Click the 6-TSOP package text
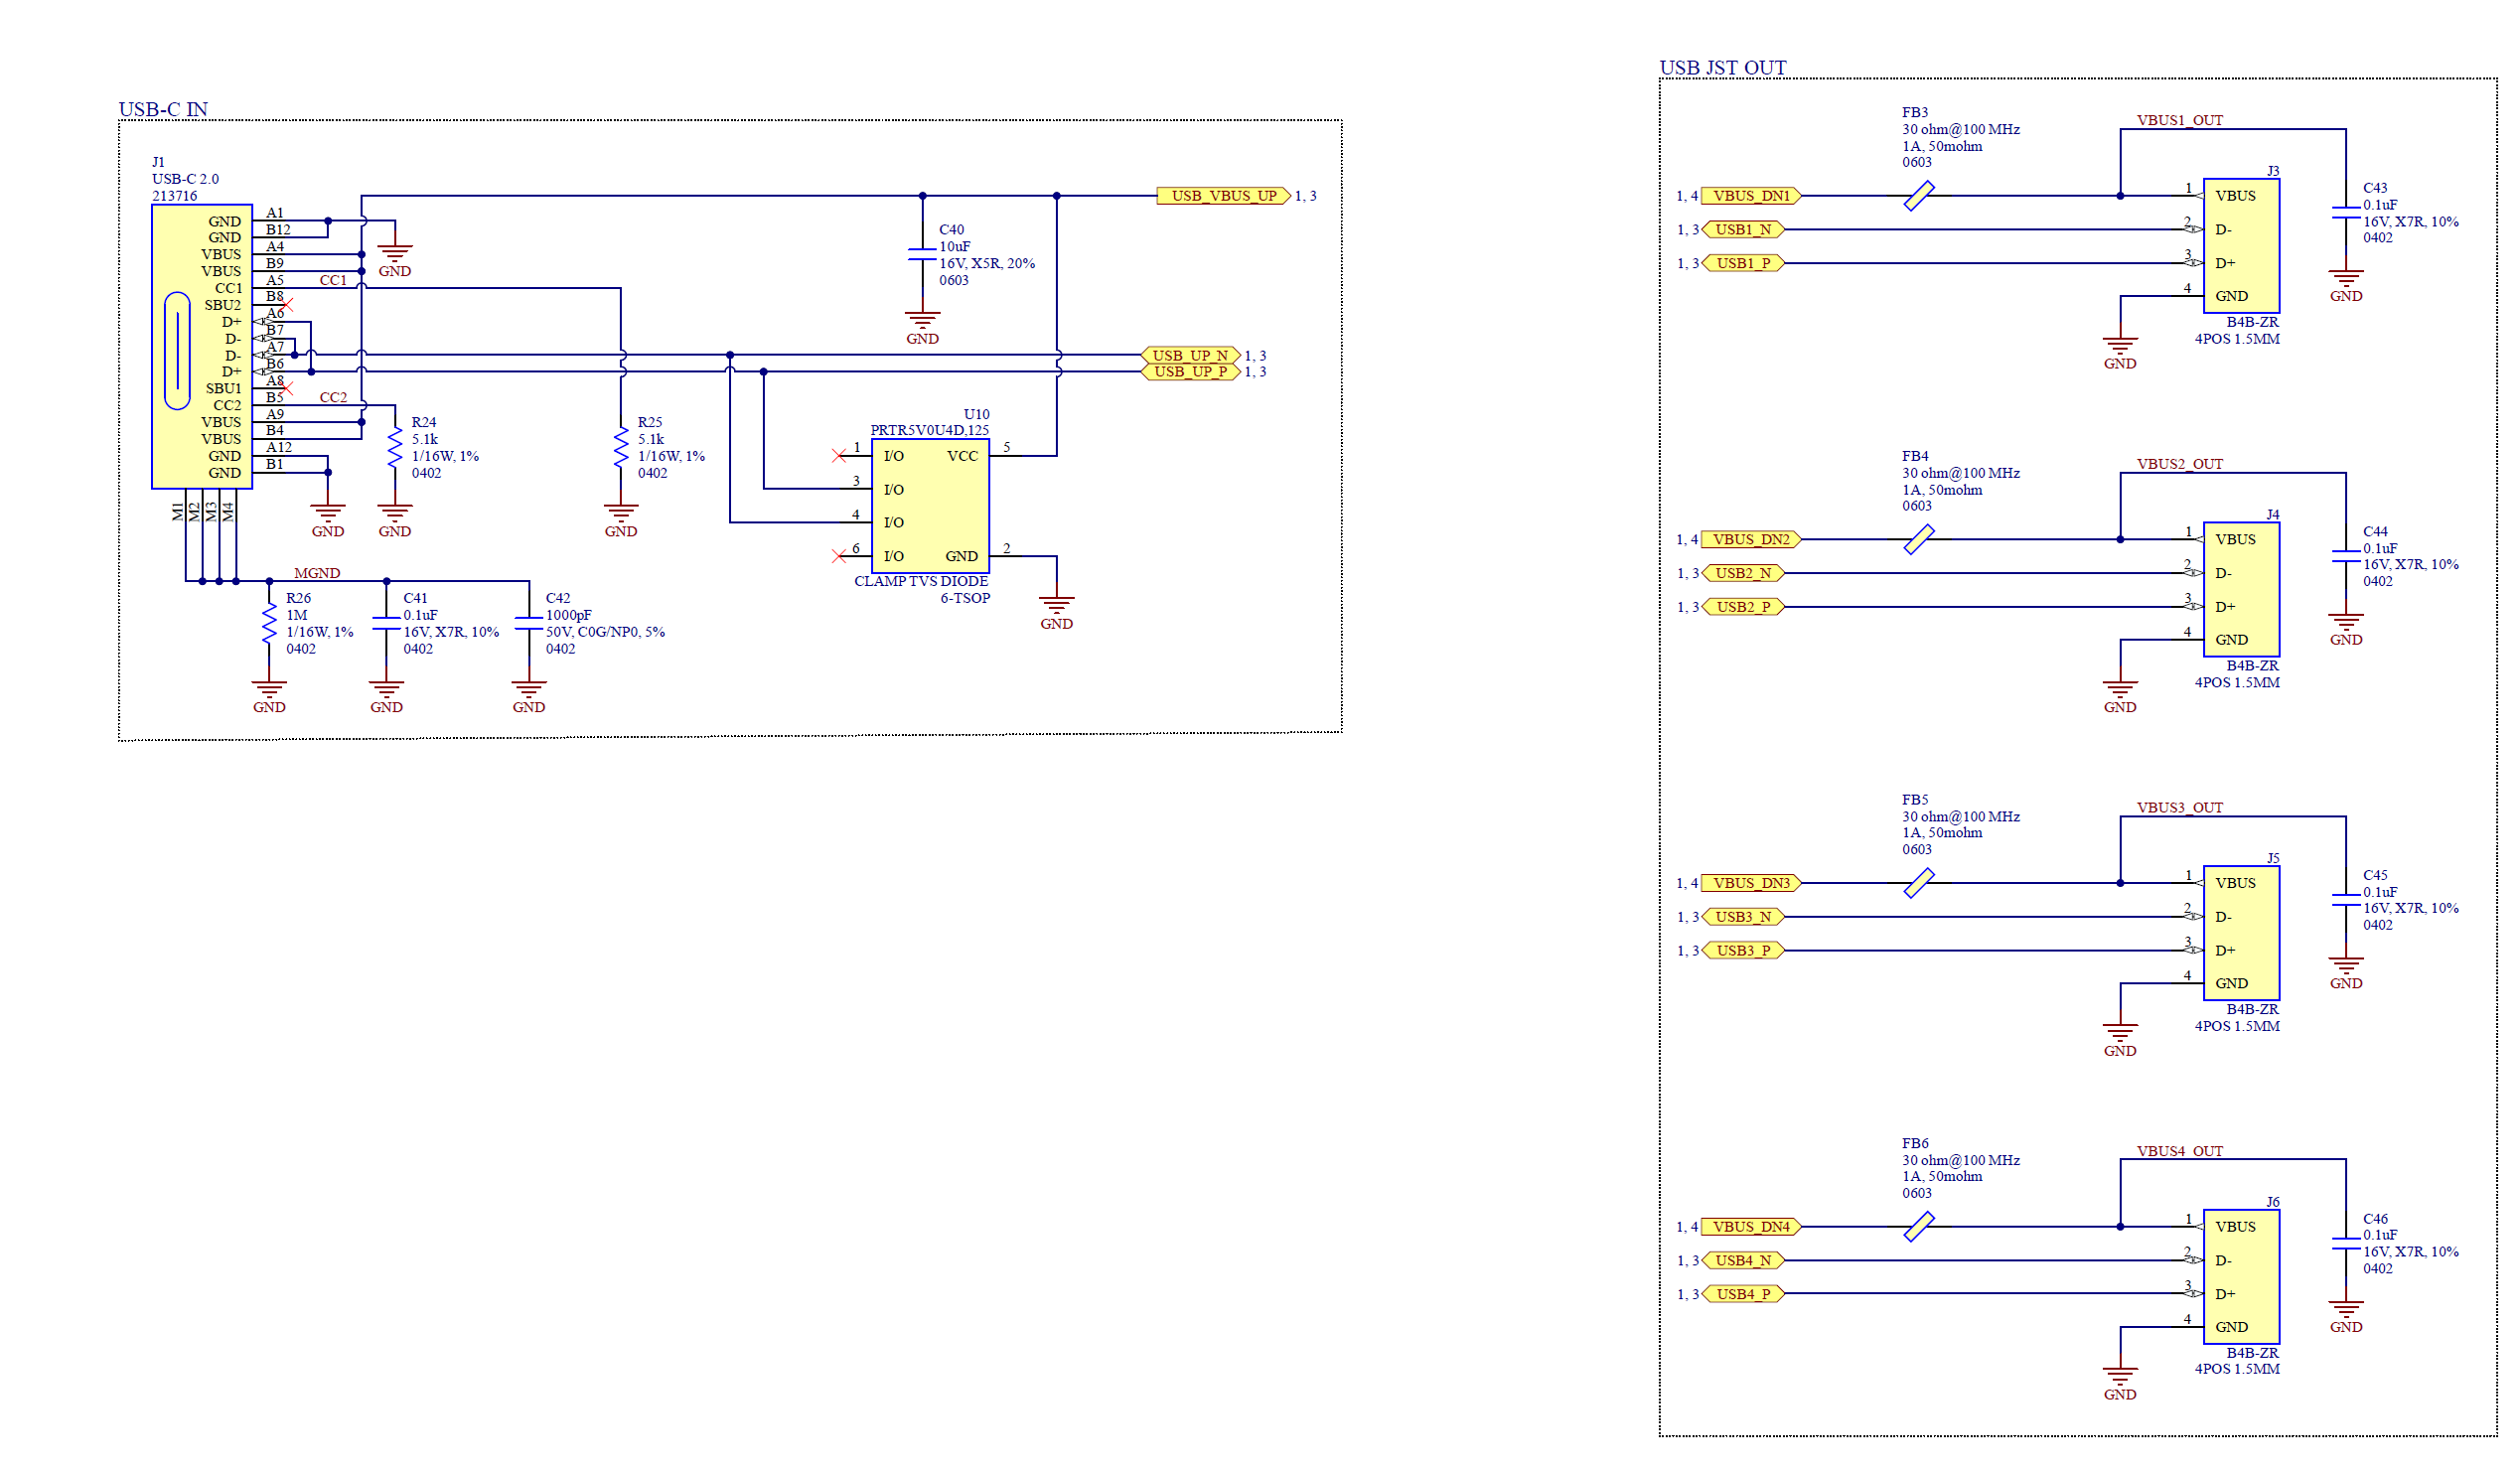The height and width of the screenshot is (1472, 2520). 965,598
